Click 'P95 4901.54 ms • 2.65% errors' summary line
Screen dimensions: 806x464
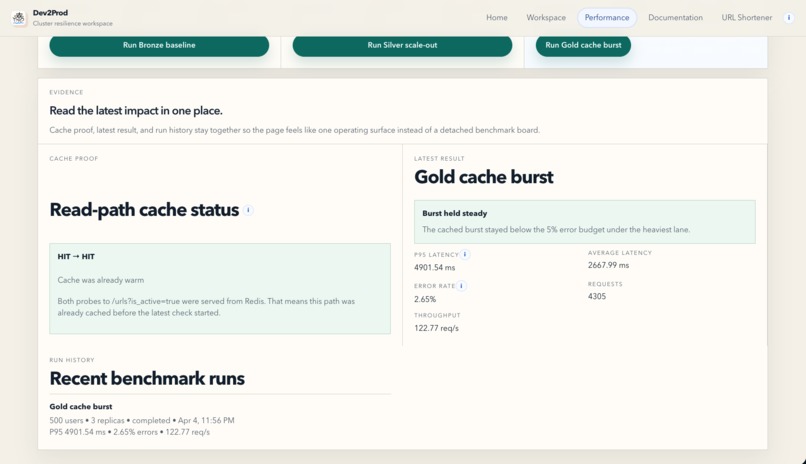[130, 432]
